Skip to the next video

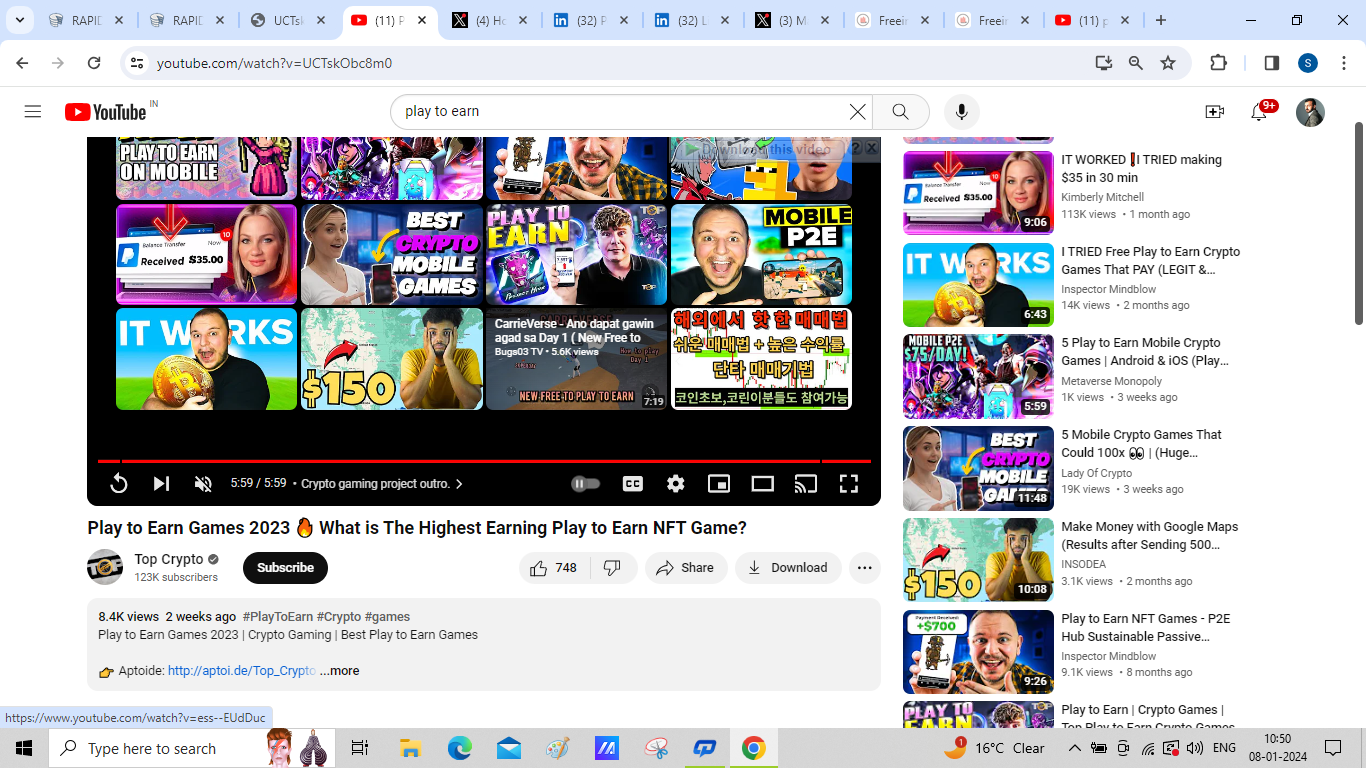click(161, 484)
